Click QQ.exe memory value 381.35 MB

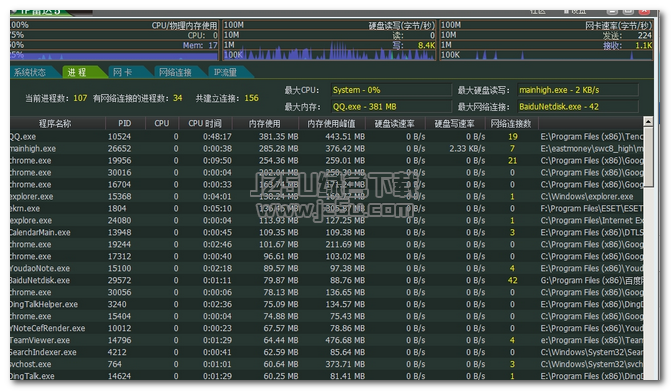click(x=278, y=136)
